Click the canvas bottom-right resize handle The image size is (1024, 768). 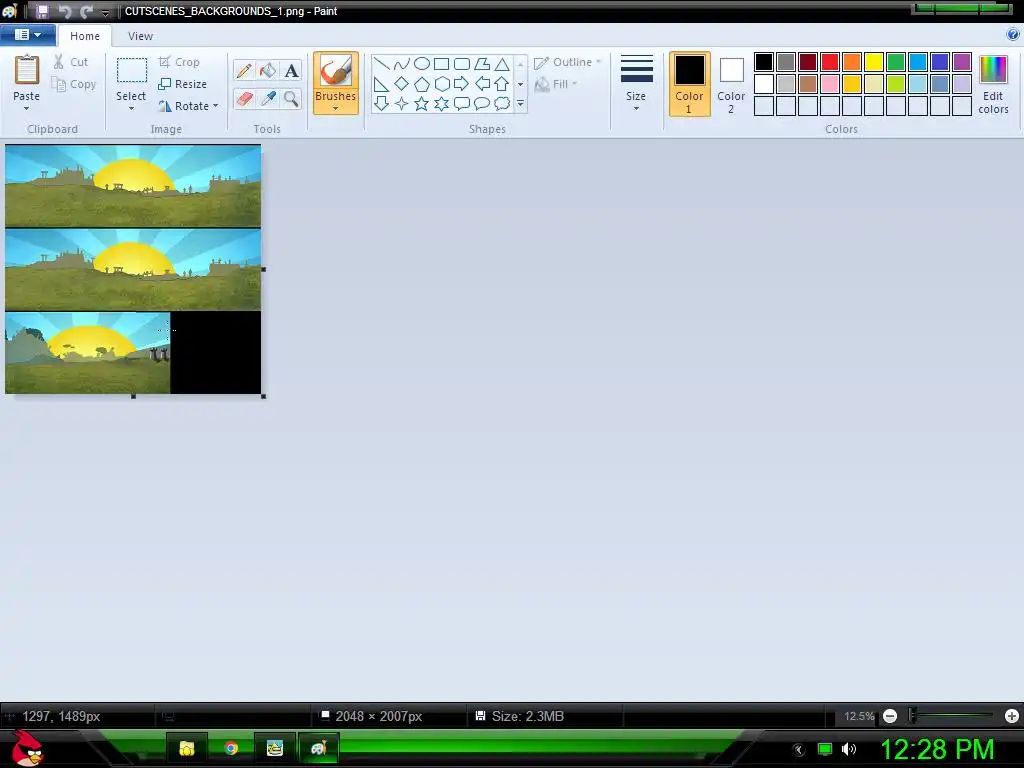click(263, 396)
